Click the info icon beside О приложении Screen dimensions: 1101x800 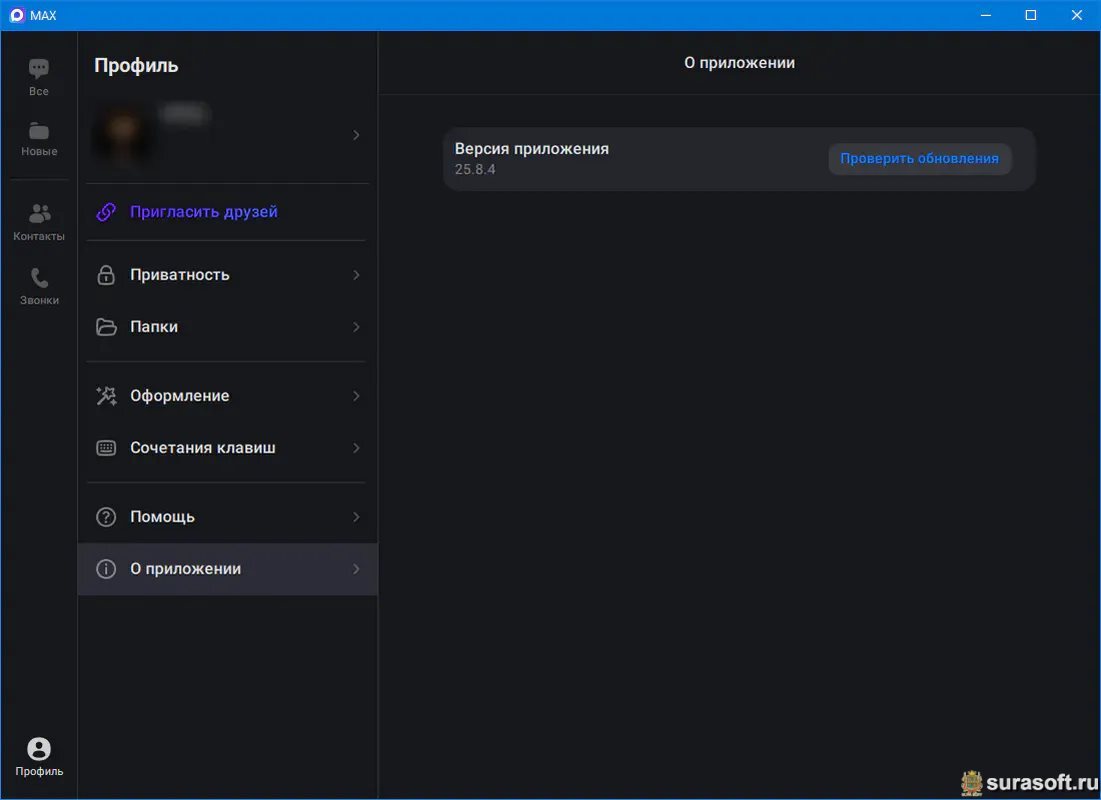(x=106, y=569)
